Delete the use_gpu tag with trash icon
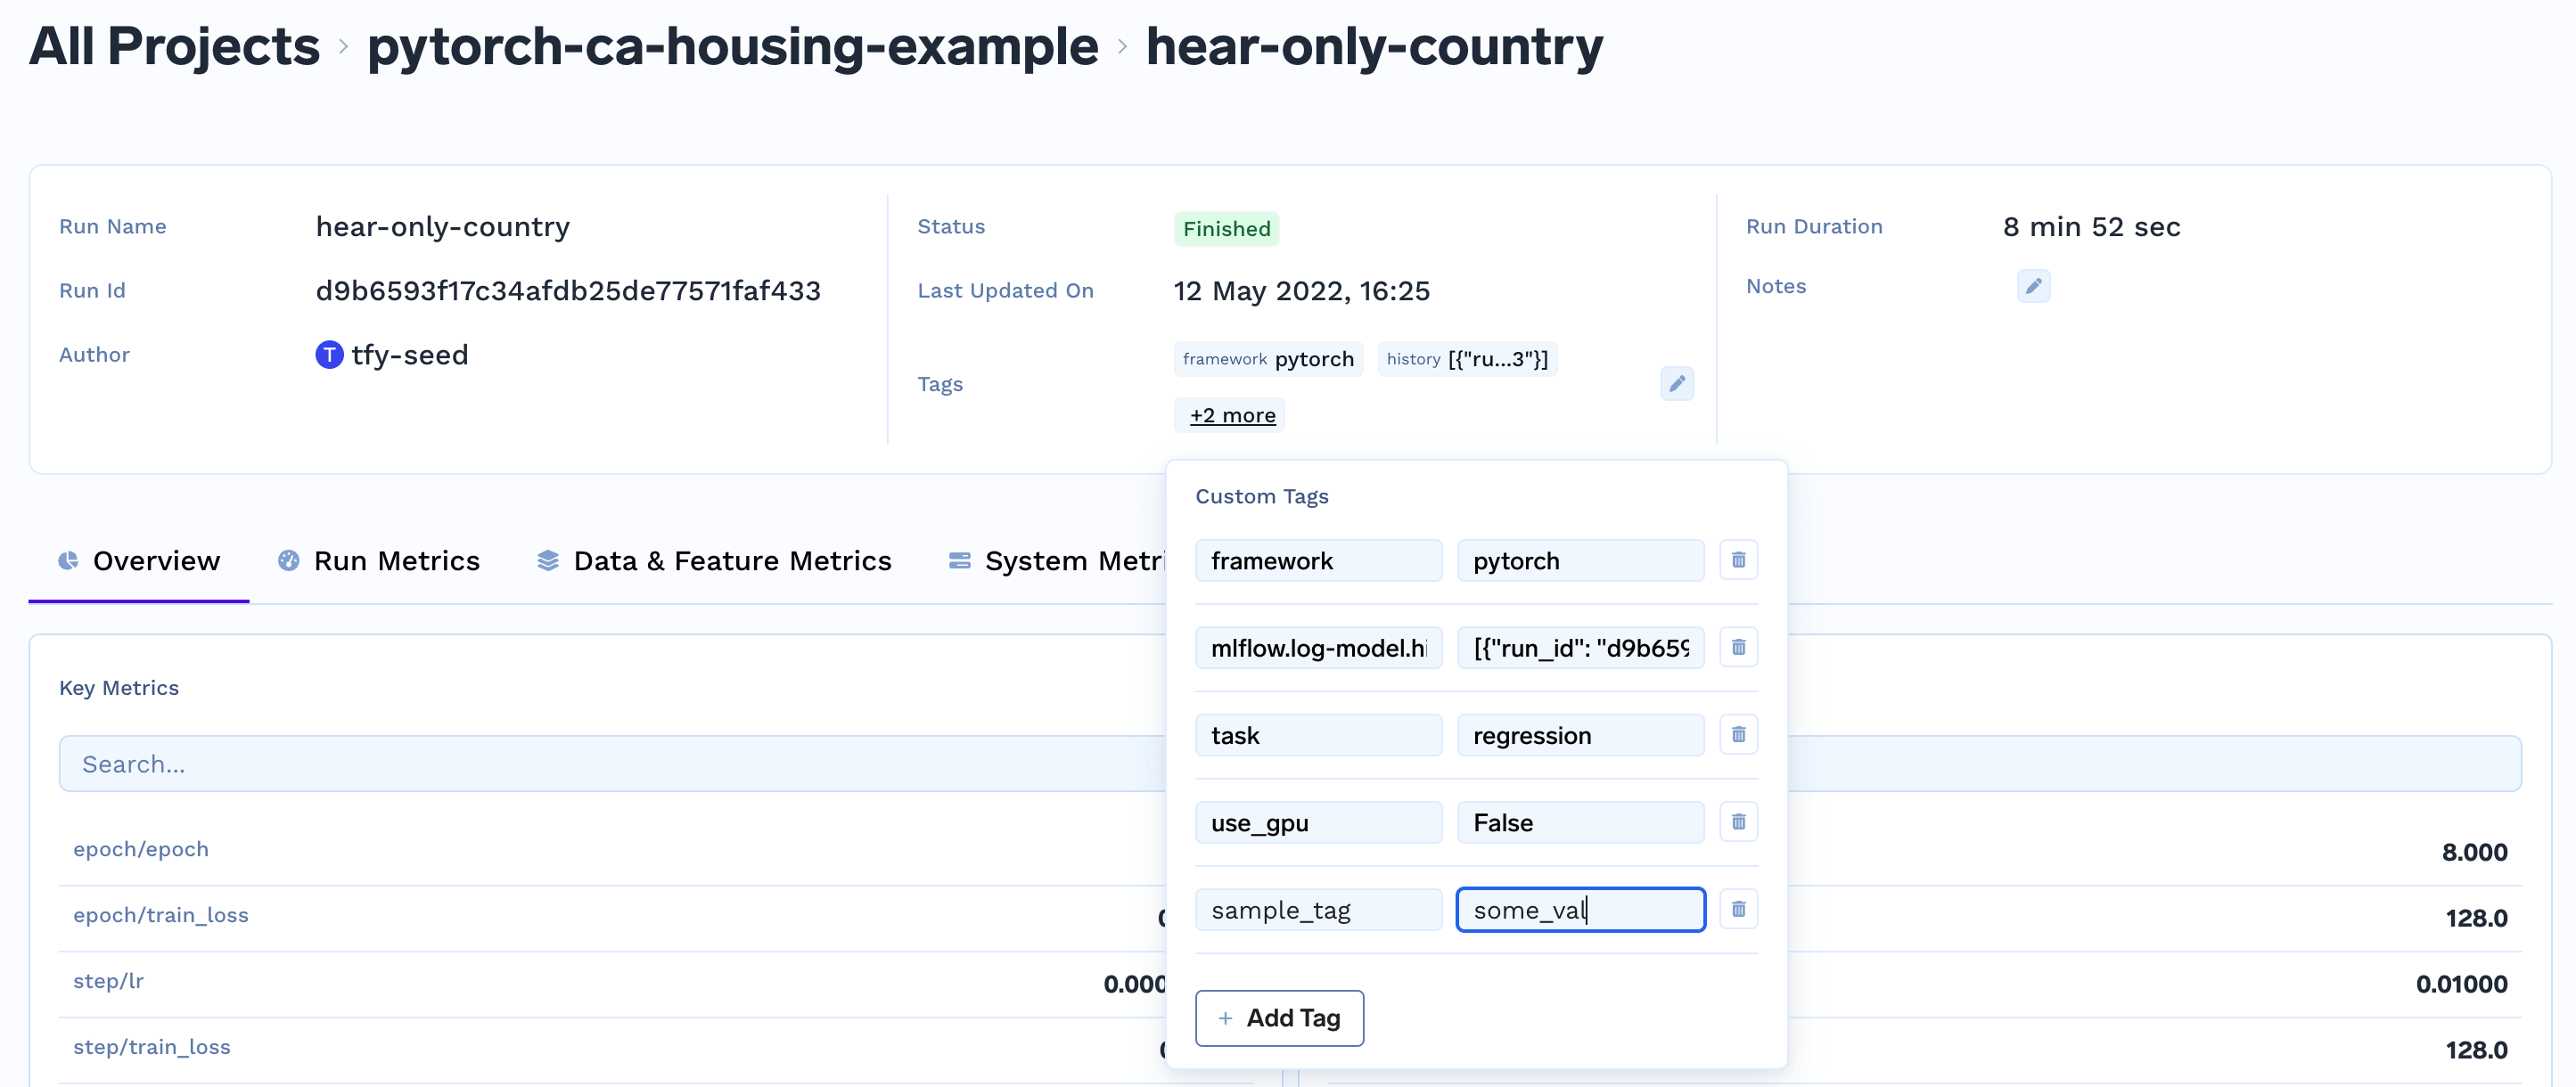 (1738, 822)
